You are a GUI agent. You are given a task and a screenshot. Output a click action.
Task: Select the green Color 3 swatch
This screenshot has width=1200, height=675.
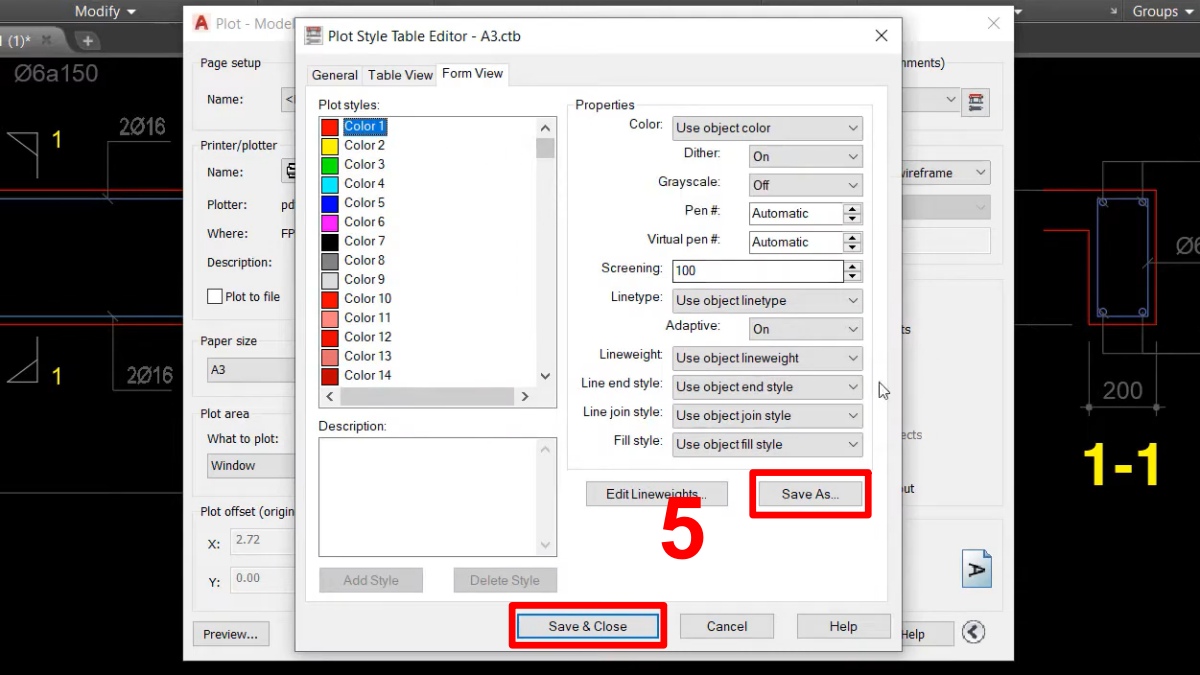[330, 165]
